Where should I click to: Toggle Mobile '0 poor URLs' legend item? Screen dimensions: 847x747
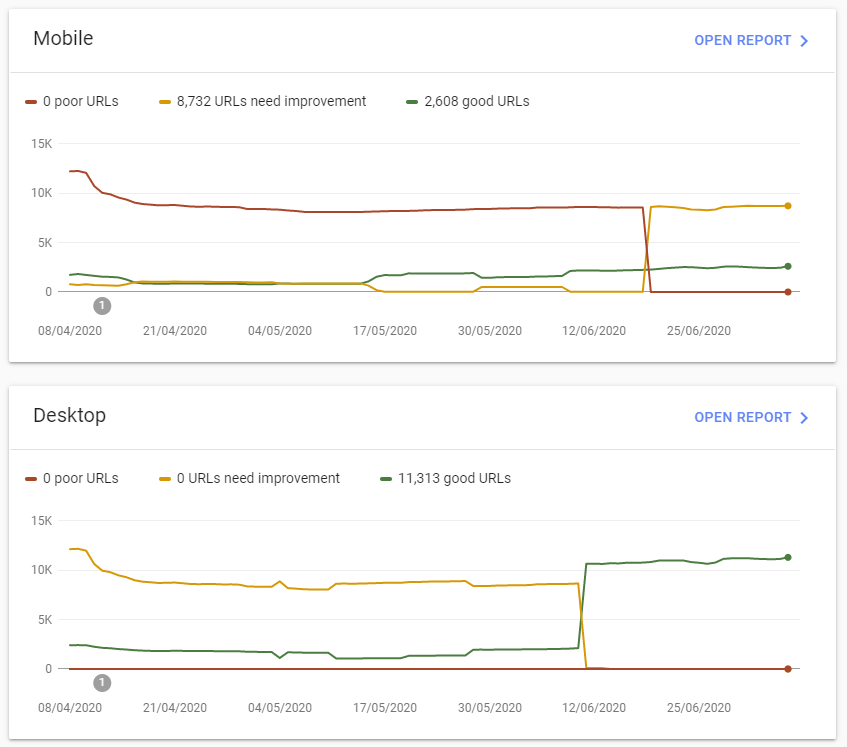[72, 101]
